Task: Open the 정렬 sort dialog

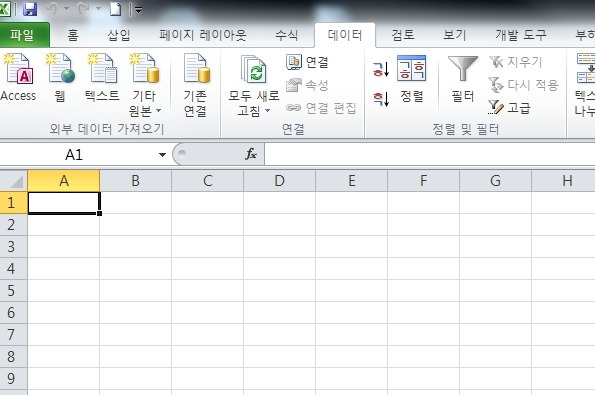Action: pos(412,79)
